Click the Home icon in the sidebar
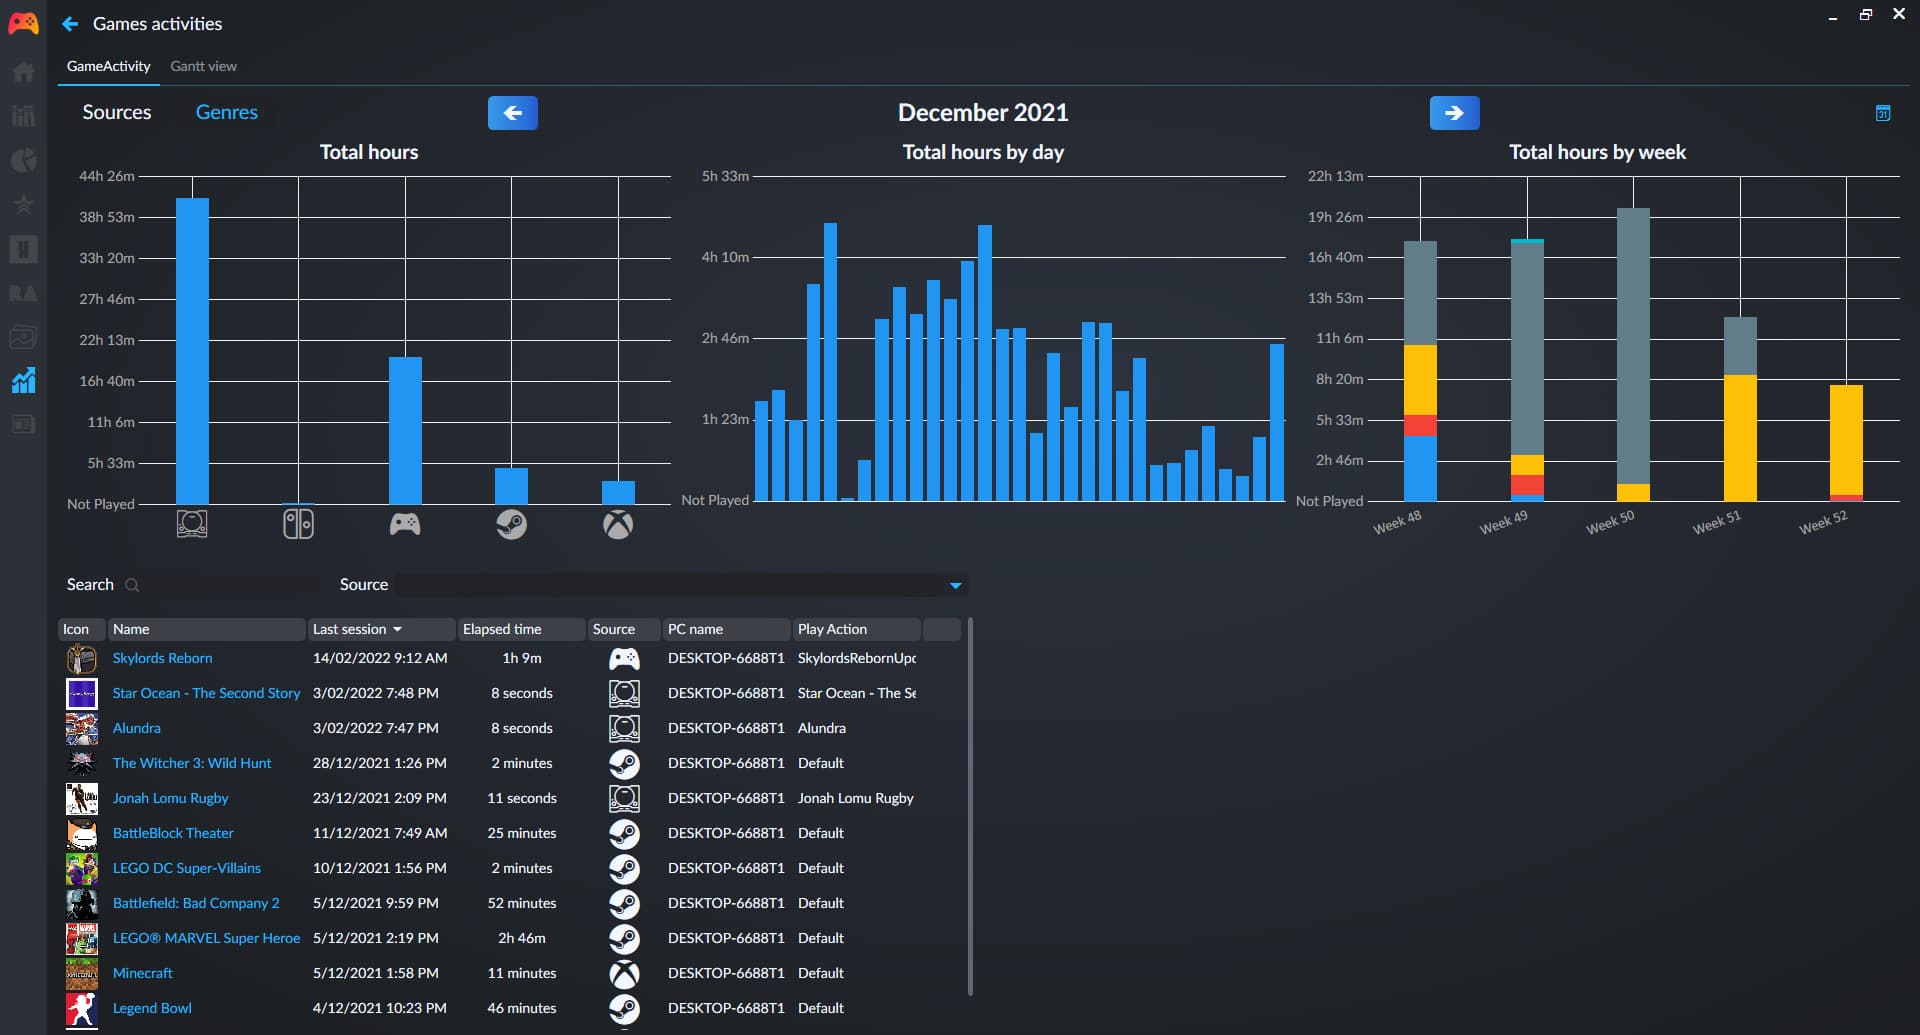1920x1035 pixels. (23, 72)
